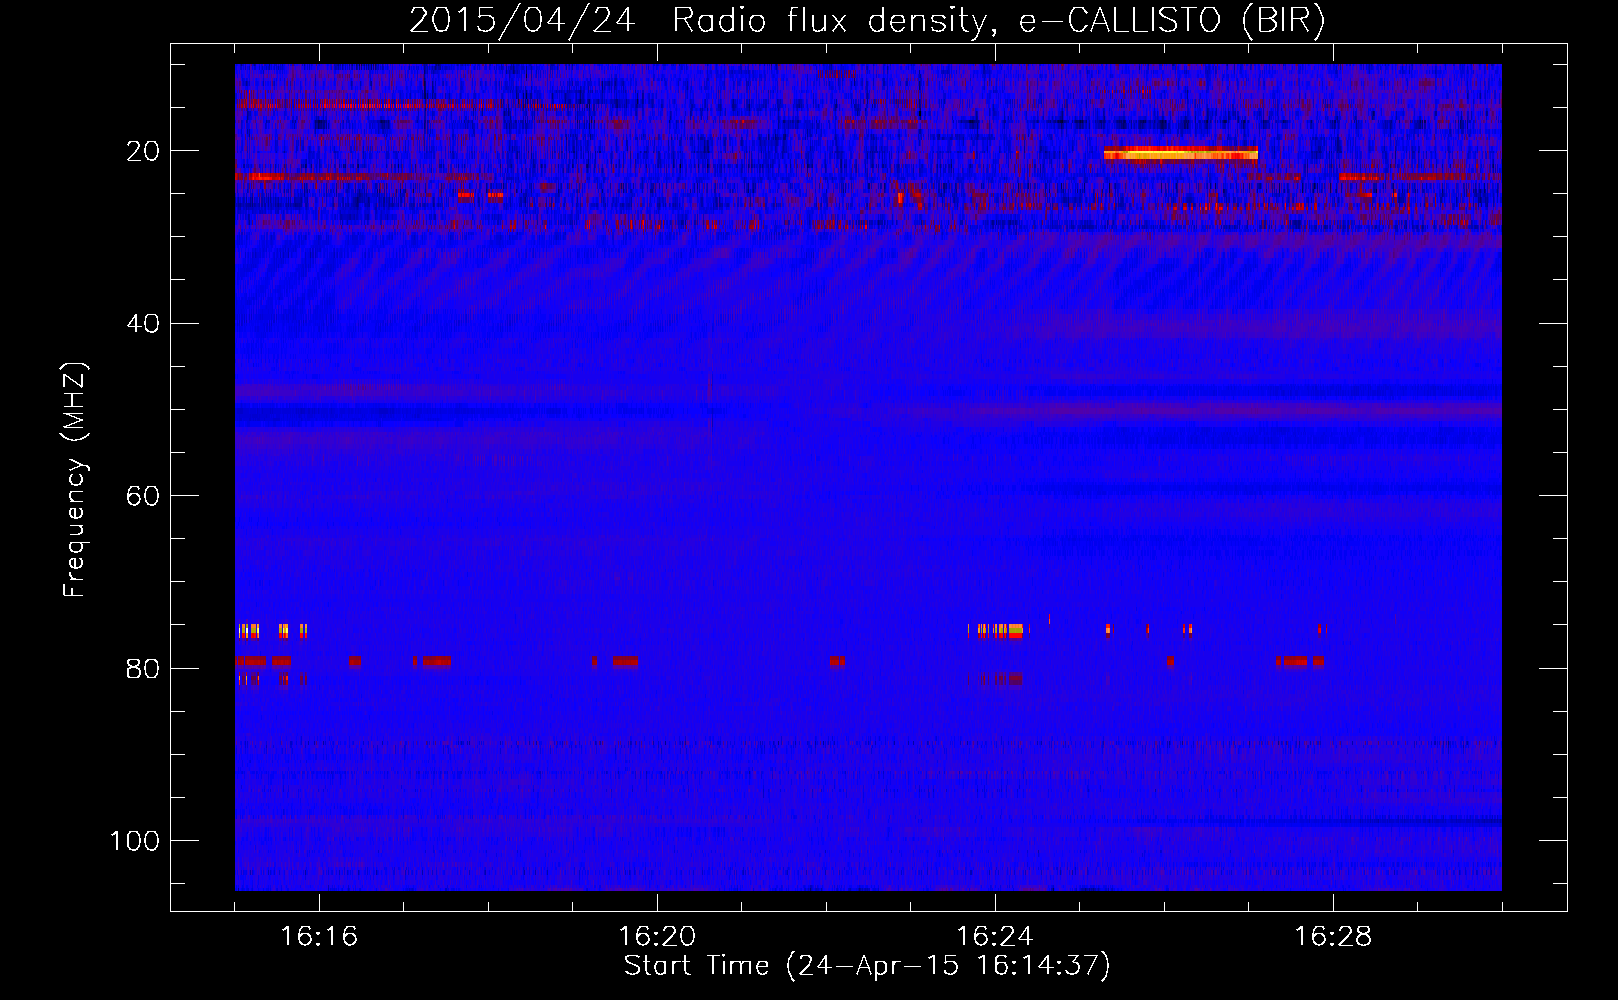Click the 20 MHz frequency tick label
This screenshot has height=1000, width=1618.
pos(144,152)
